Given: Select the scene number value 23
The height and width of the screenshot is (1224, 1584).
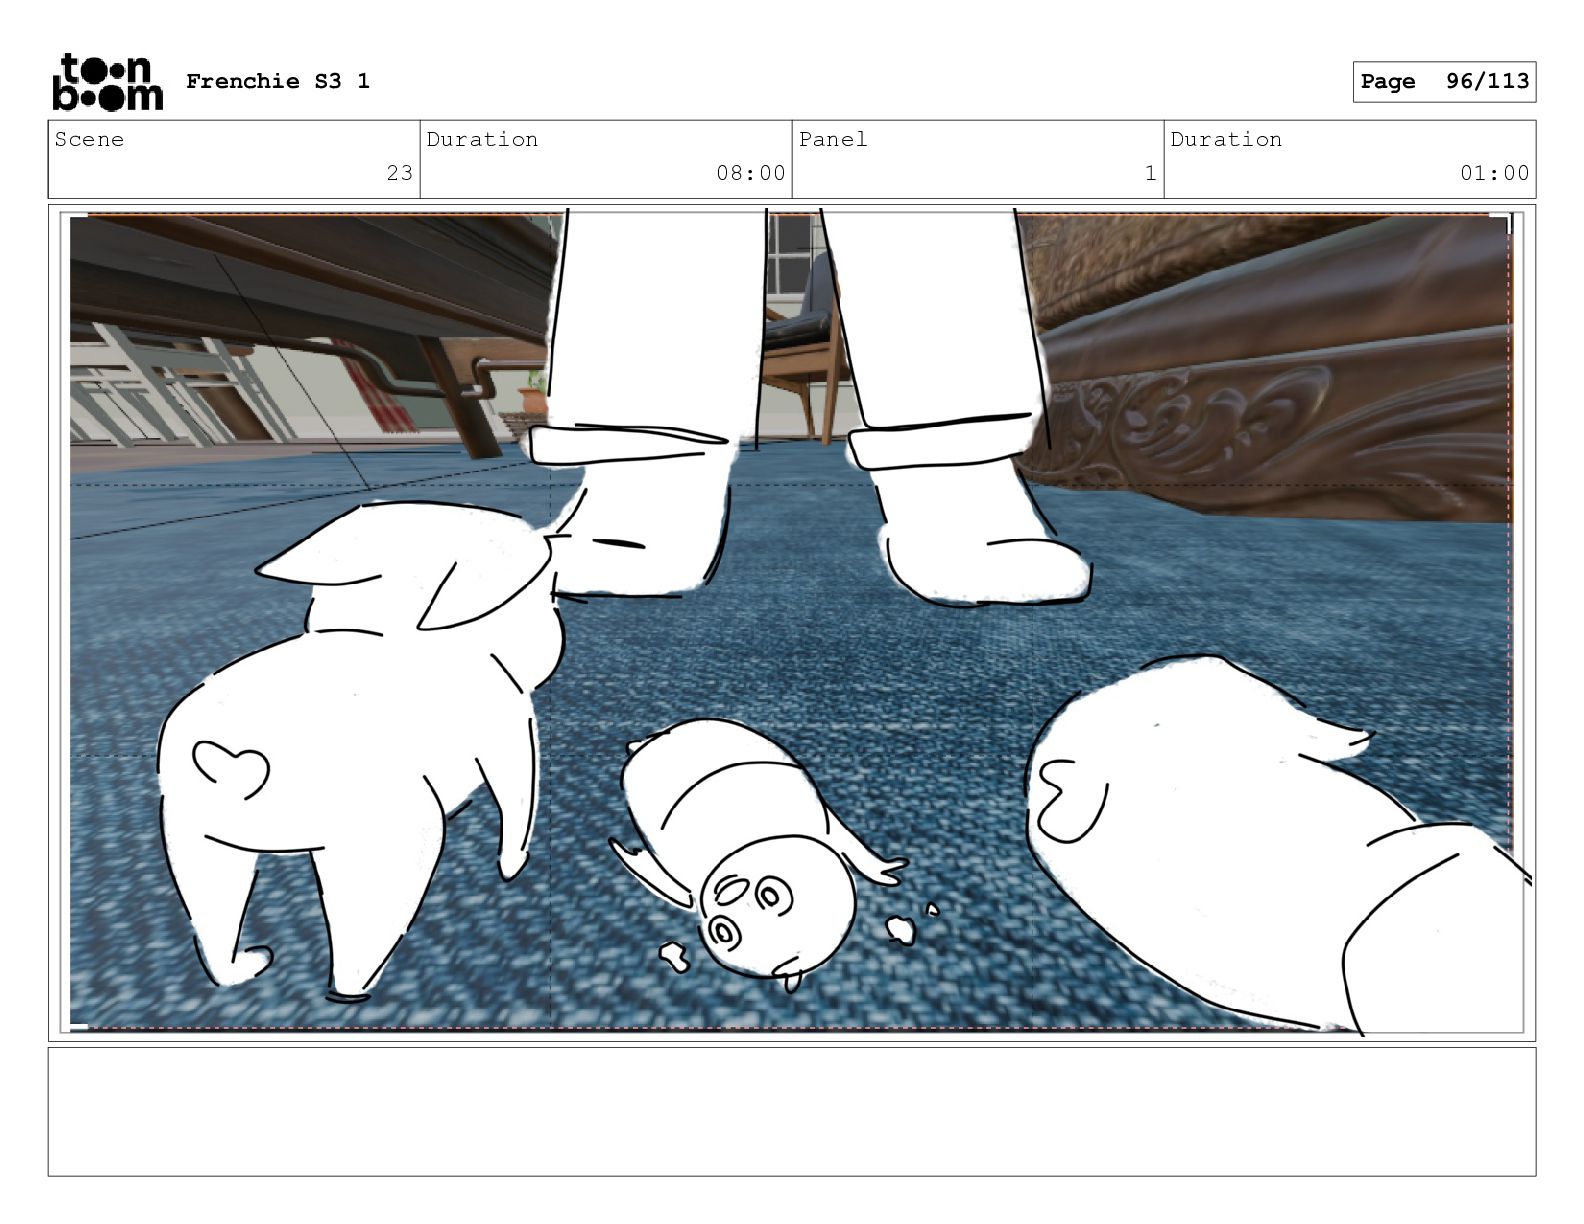Looking at the screenshot, I should point(400,173).
